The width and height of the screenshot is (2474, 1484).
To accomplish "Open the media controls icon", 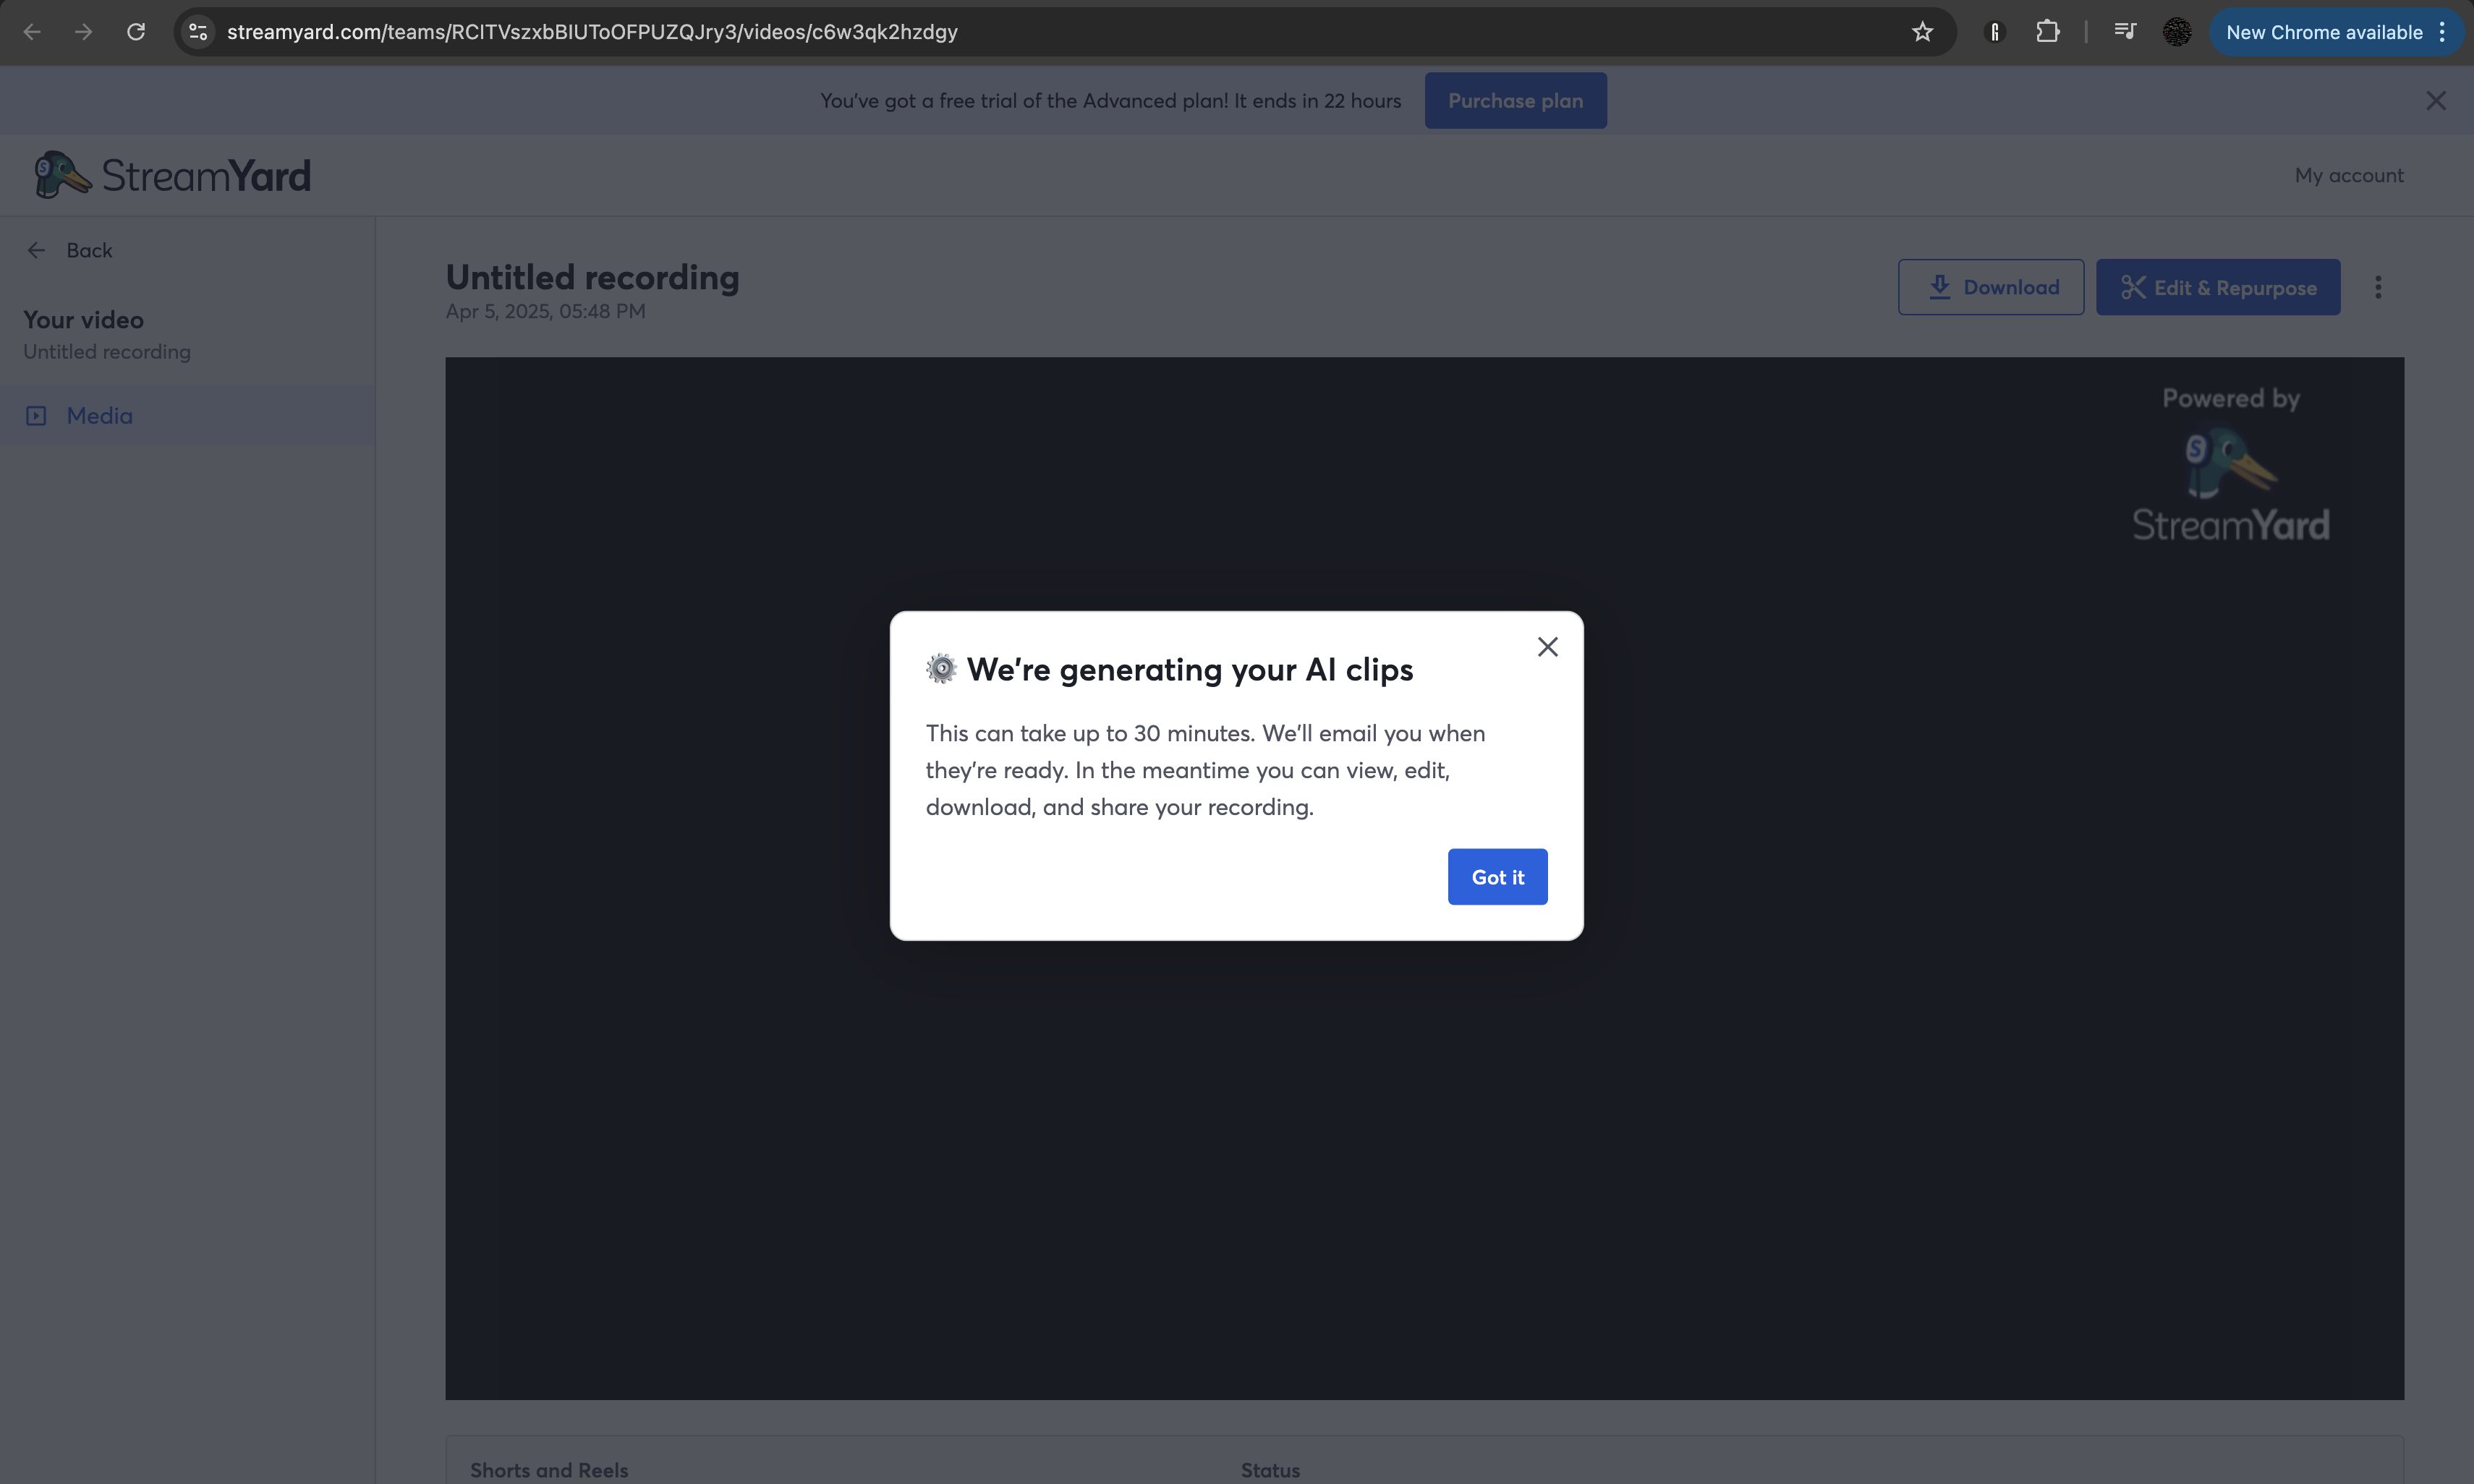I will click(2125, 32).
